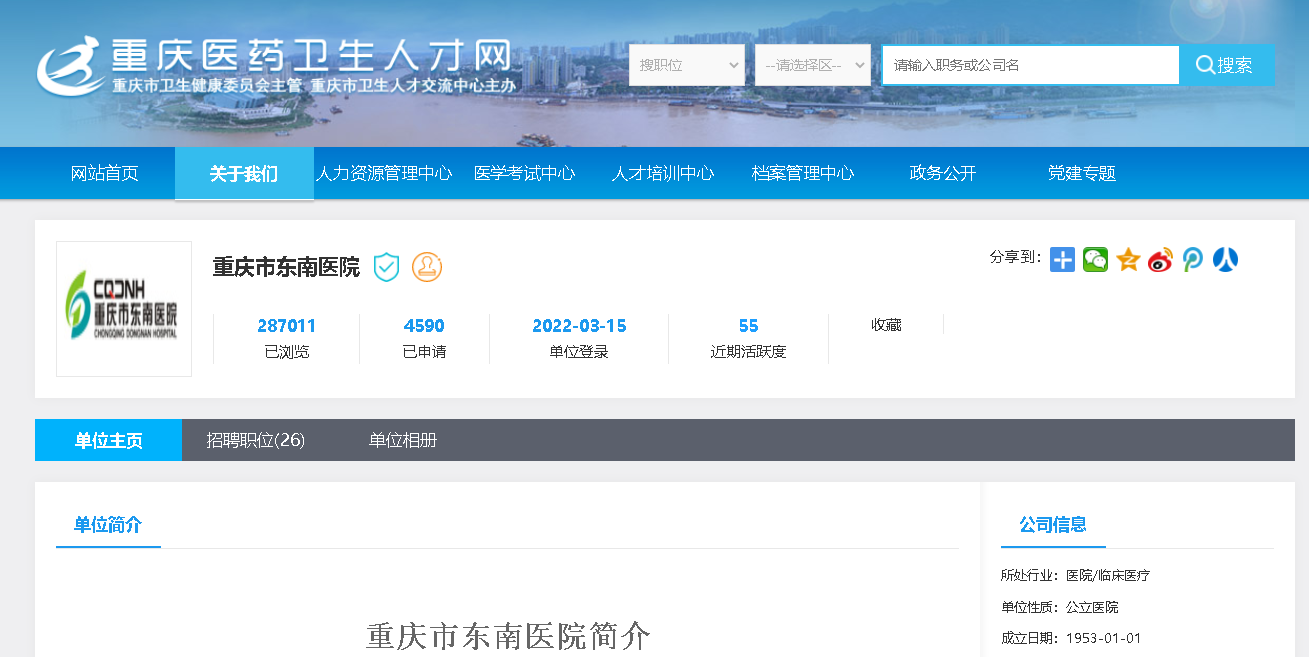
Task: Switch to 招聘职位(26) tab
Action: tap(255, 441)
